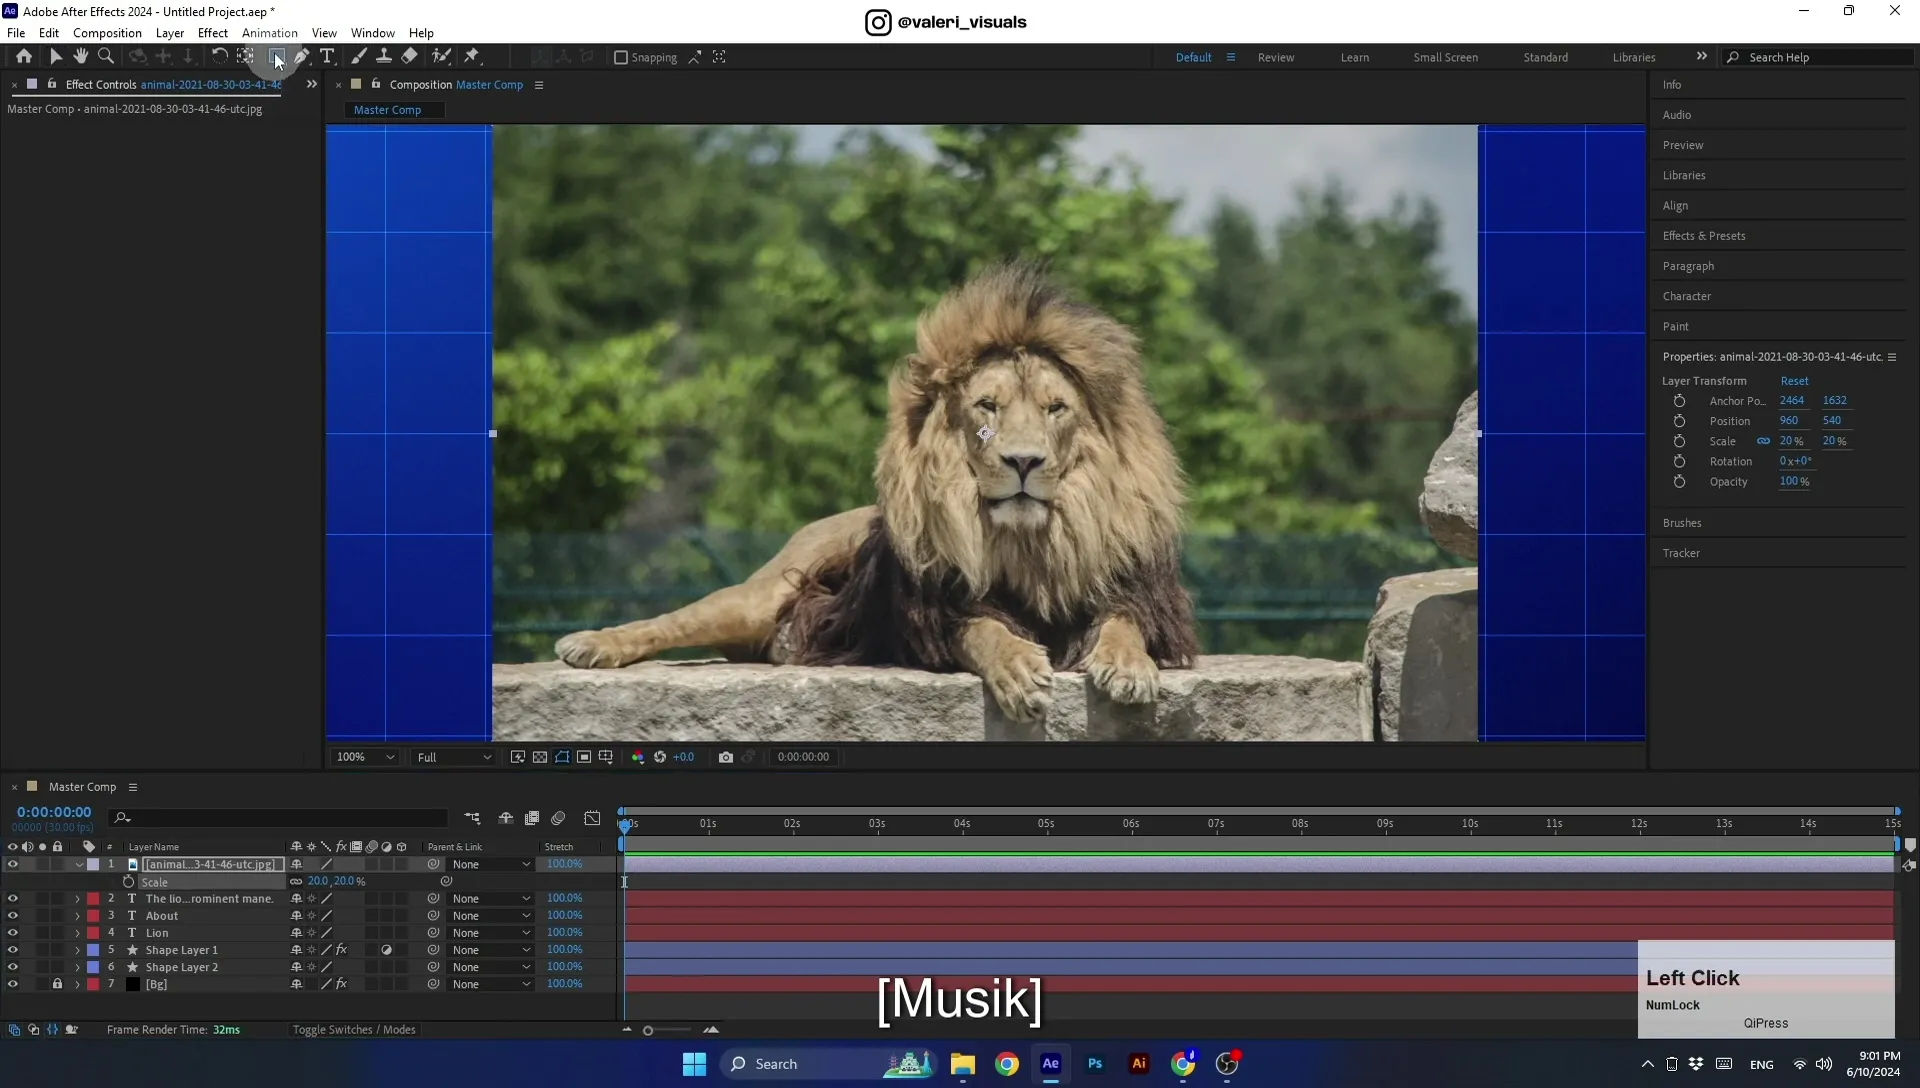Select the Brush tool
The height and width of the screenshot is (1088, 1920).
[x=358, y=57]
